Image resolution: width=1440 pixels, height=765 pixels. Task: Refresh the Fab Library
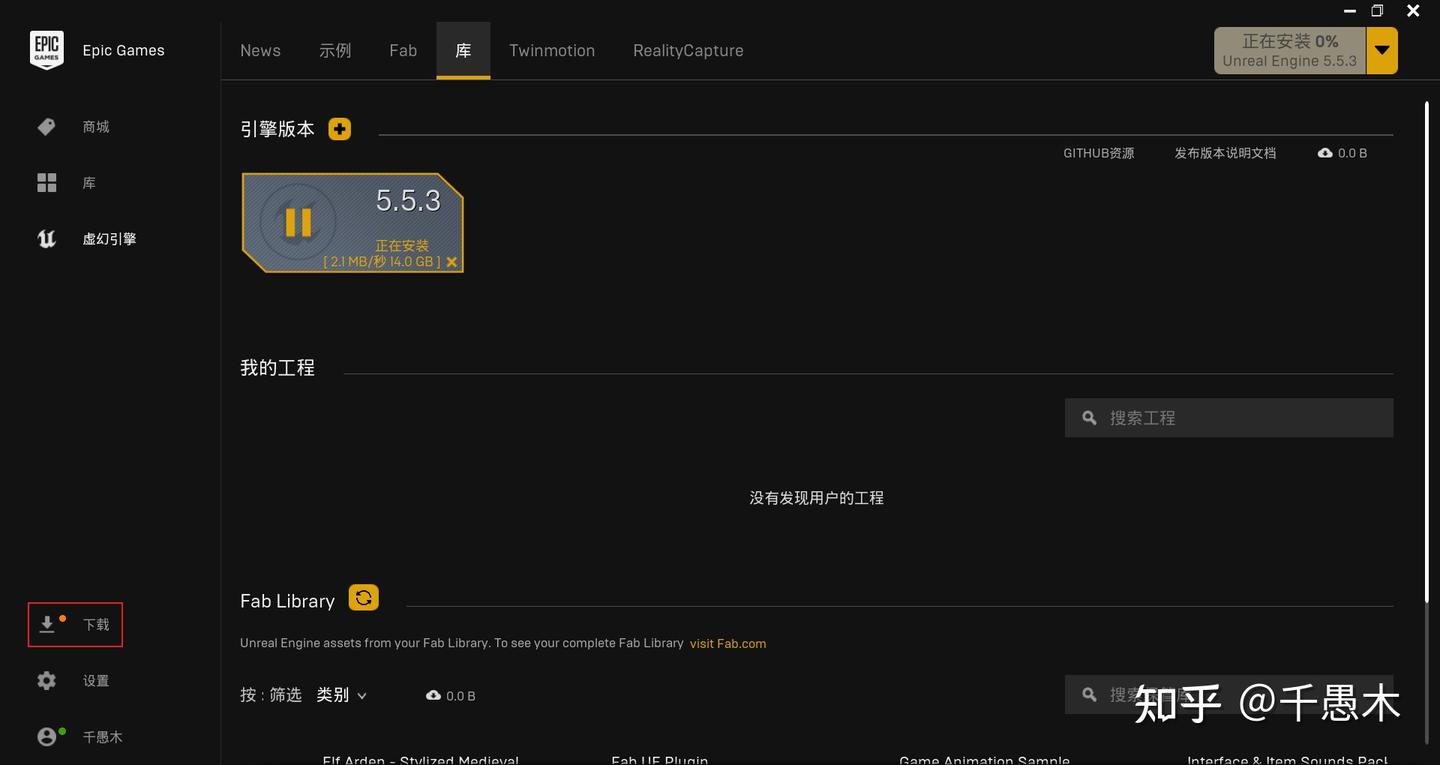coord(363,597)
